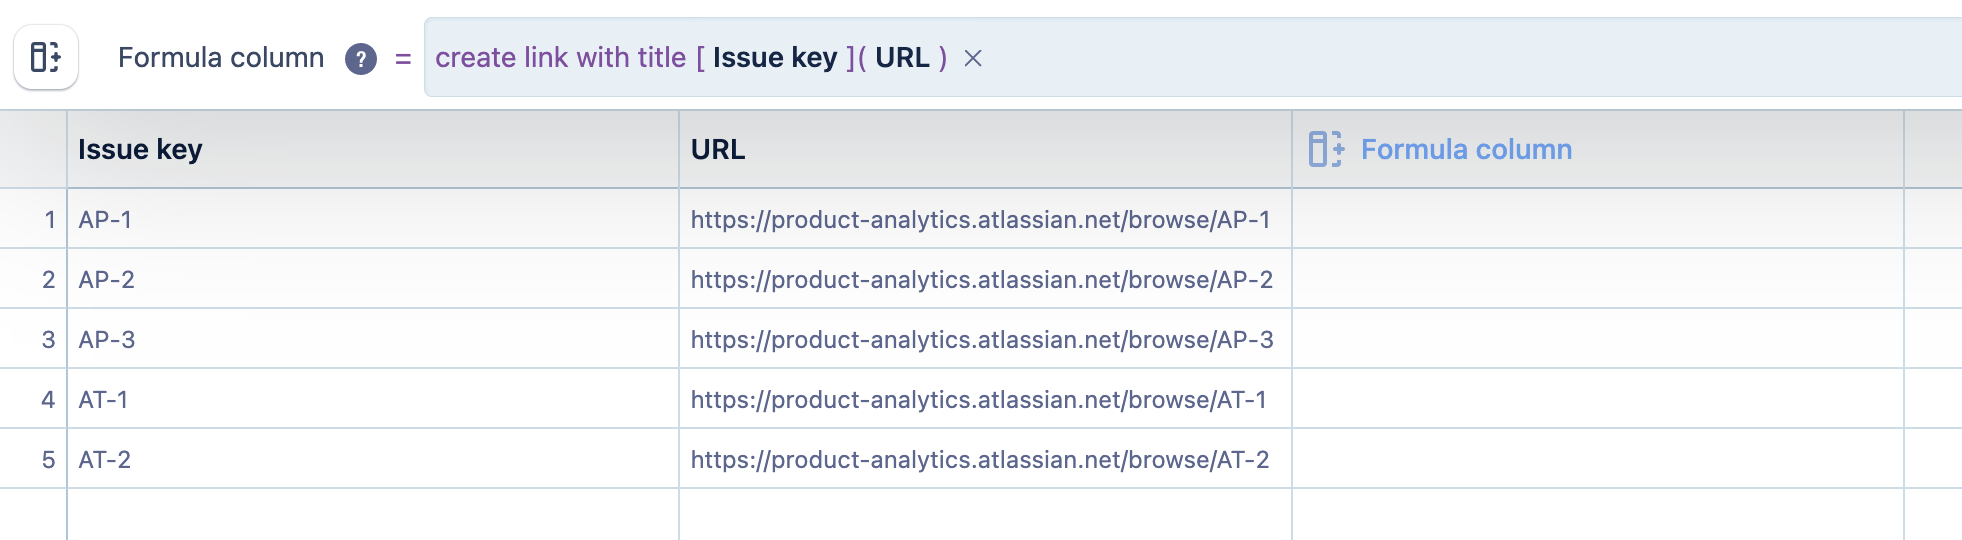Click the blue Formula column header label
Image resolution: width=1962 pixels, height=540 pixels.
tap(1466, 149)
